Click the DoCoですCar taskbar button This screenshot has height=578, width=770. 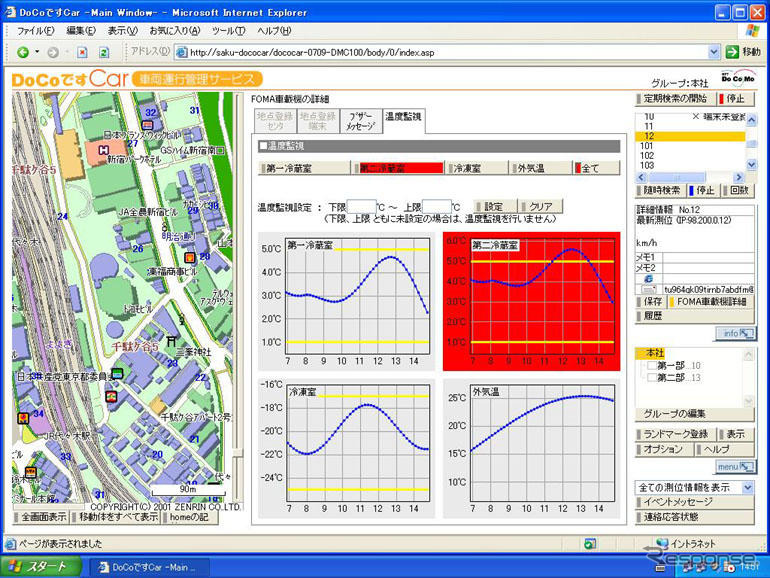[150, 567]
